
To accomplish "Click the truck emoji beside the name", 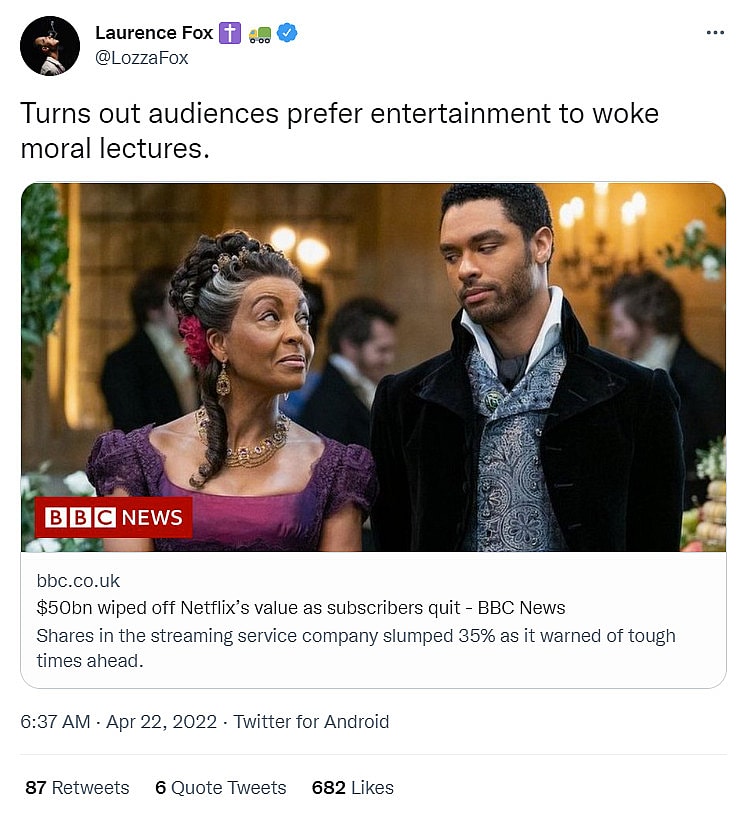I will coord(260,33).
